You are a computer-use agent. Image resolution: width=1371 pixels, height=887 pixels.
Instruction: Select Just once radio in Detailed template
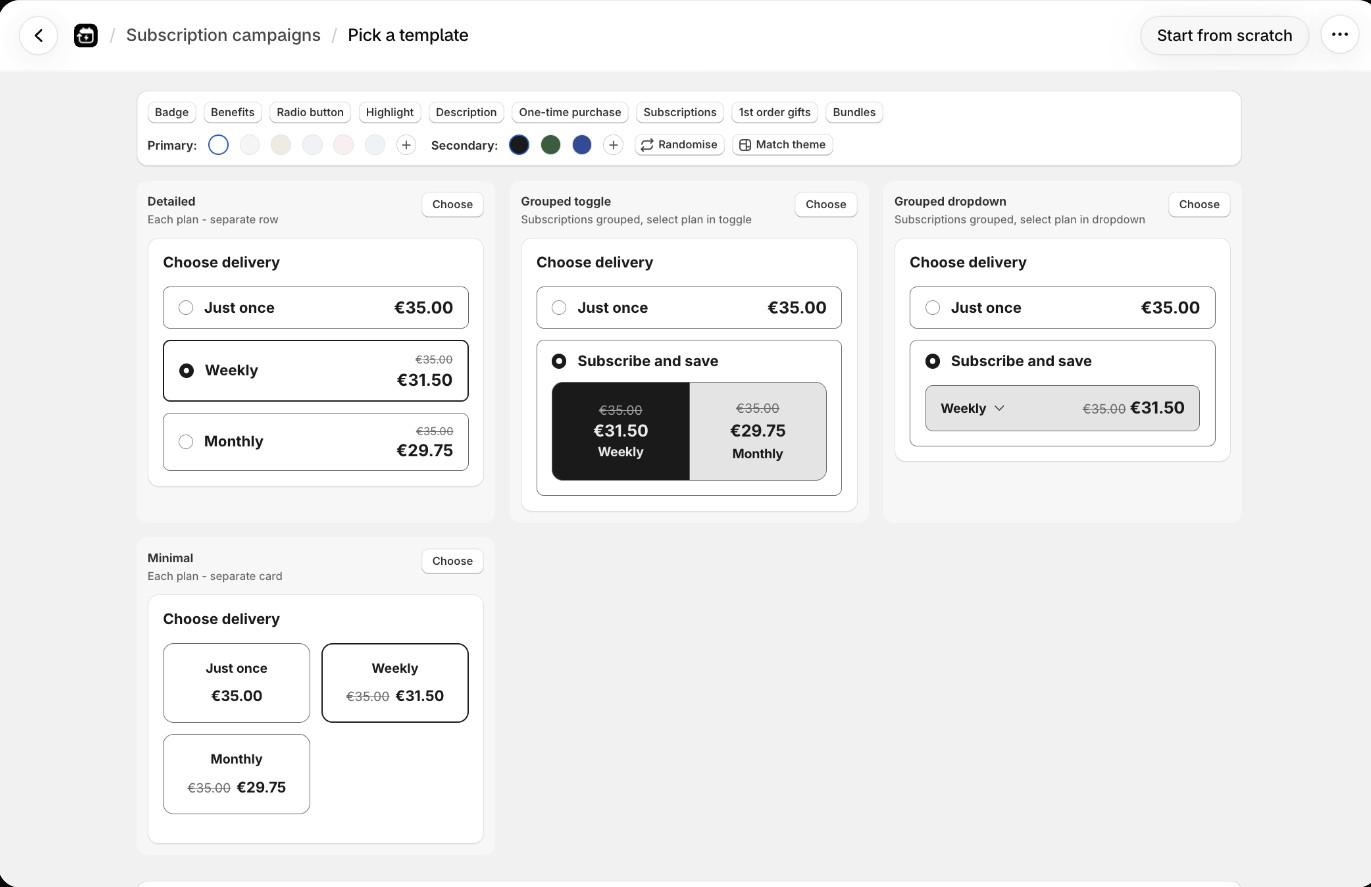(x=186, y=308)
